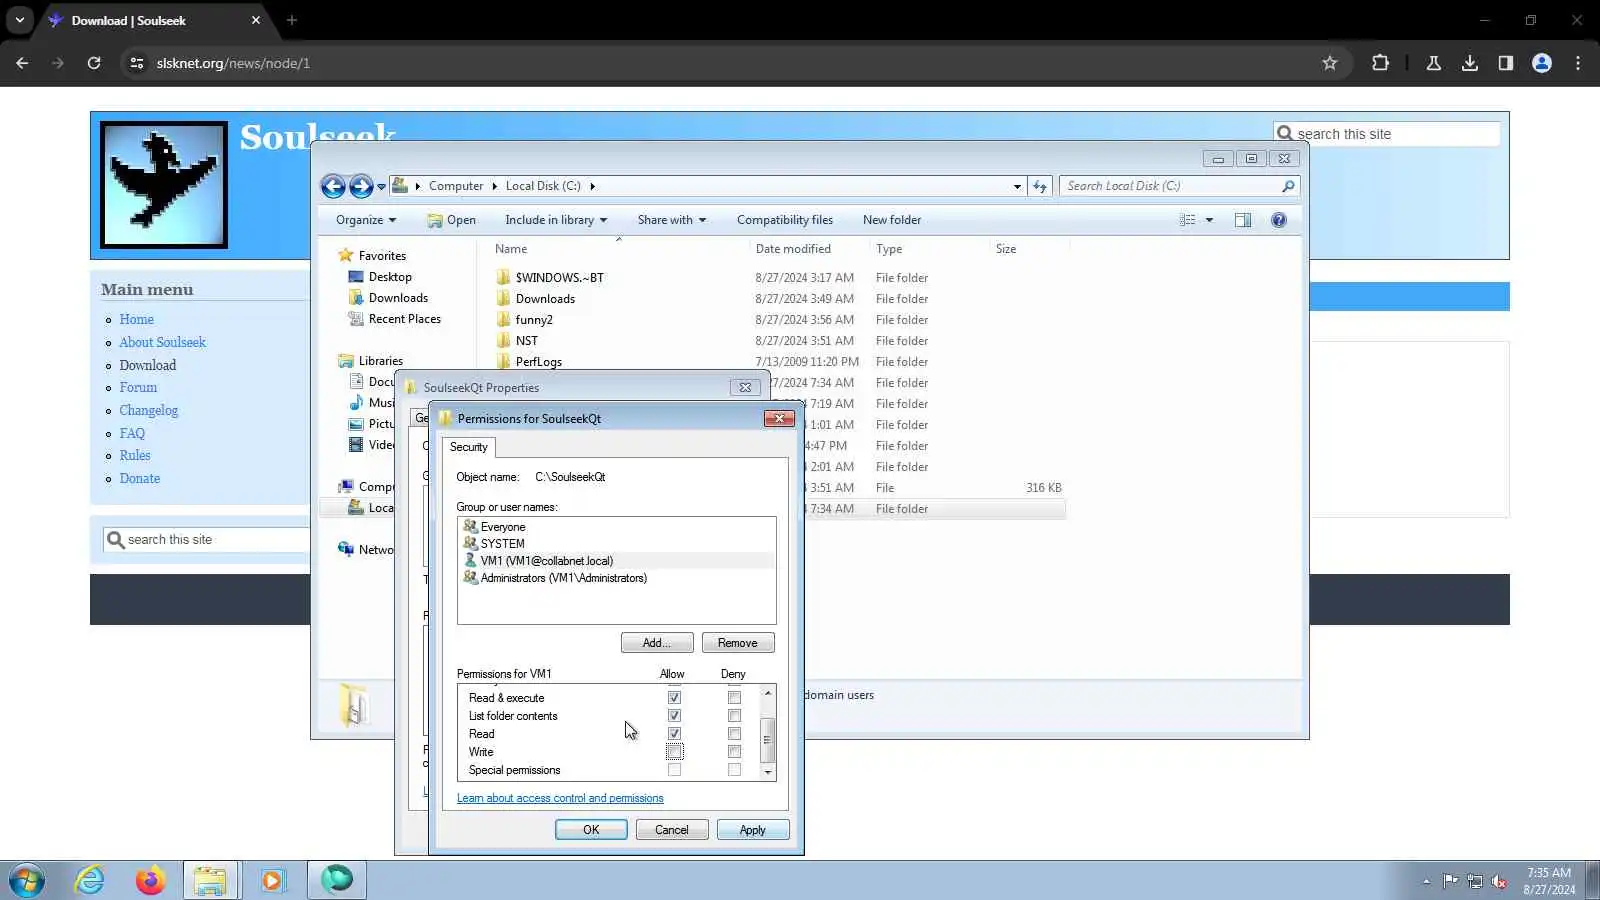The image size is (1600, 900).
Task: Open Learn about access control and permissions
Action: click(x=560, y=798)
